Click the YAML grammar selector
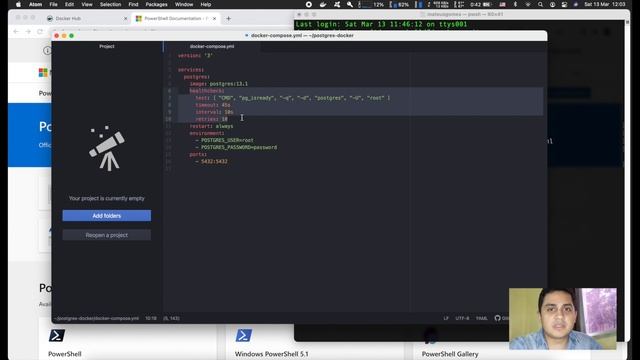Viewport: 640px width, 360px height. pyautogui.click(x=482, y=318)
